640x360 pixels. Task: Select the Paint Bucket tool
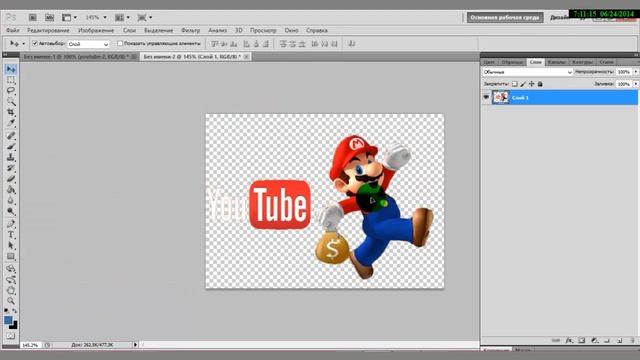[x=11, y=189]
